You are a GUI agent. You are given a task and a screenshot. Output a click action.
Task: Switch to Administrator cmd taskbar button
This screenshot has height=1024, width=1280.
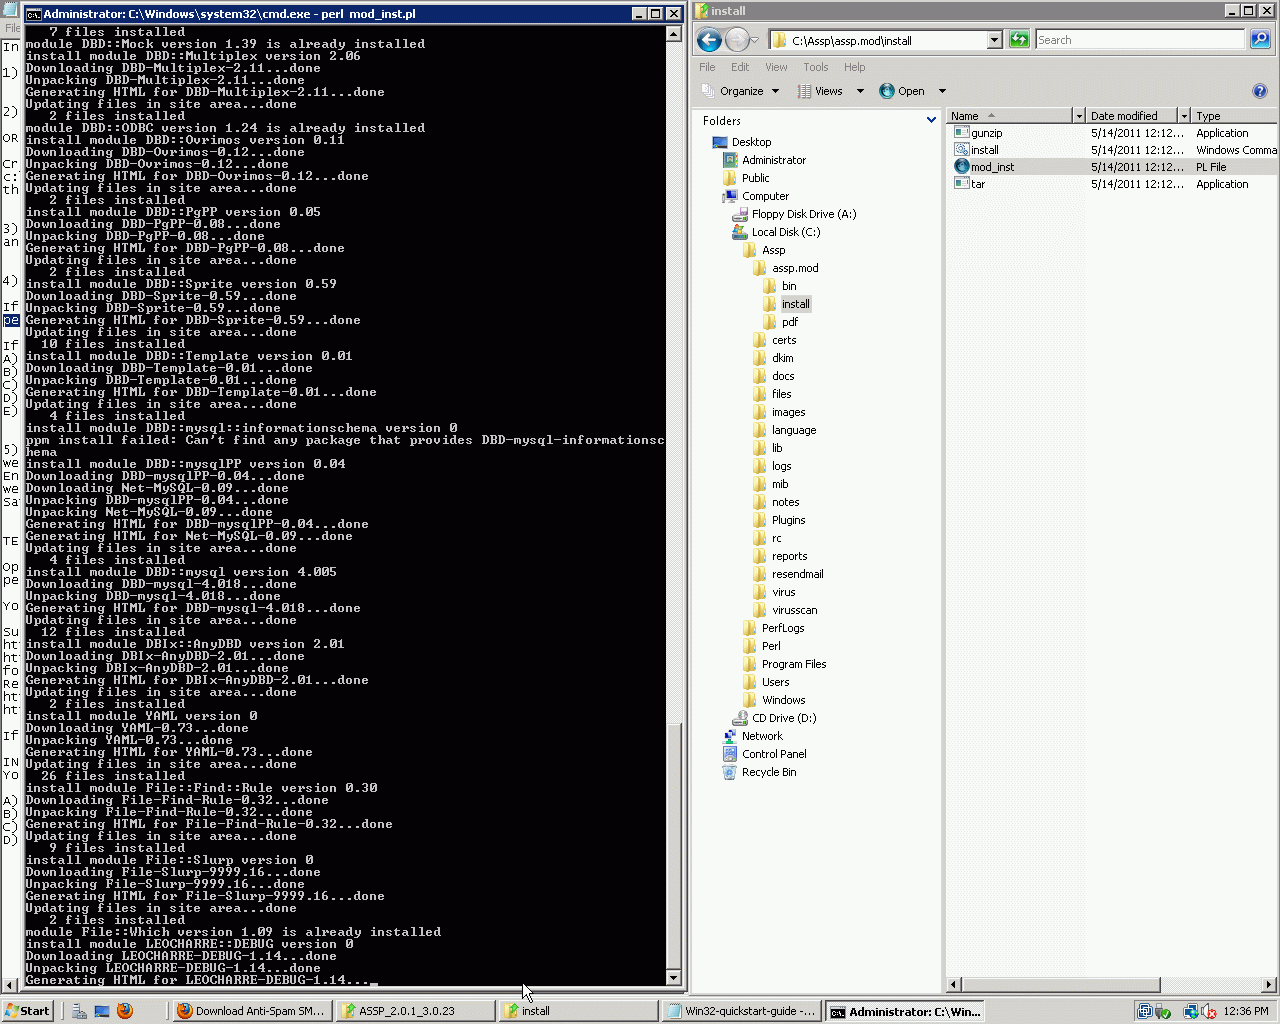(906, 1011)
